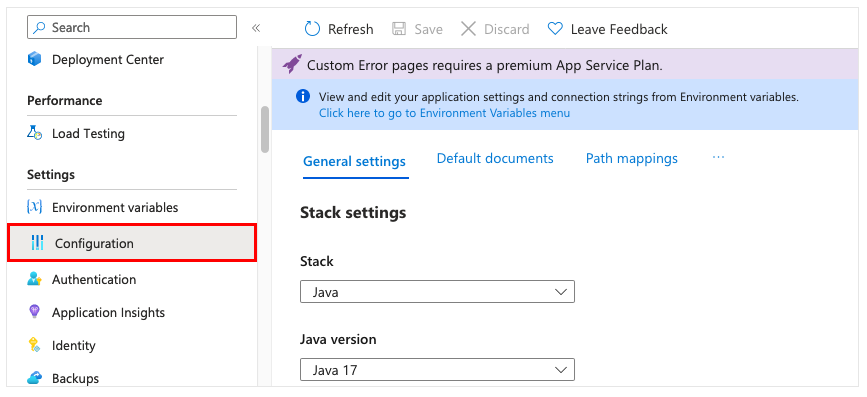Click the 'Settings' section heading

point(51,174)
